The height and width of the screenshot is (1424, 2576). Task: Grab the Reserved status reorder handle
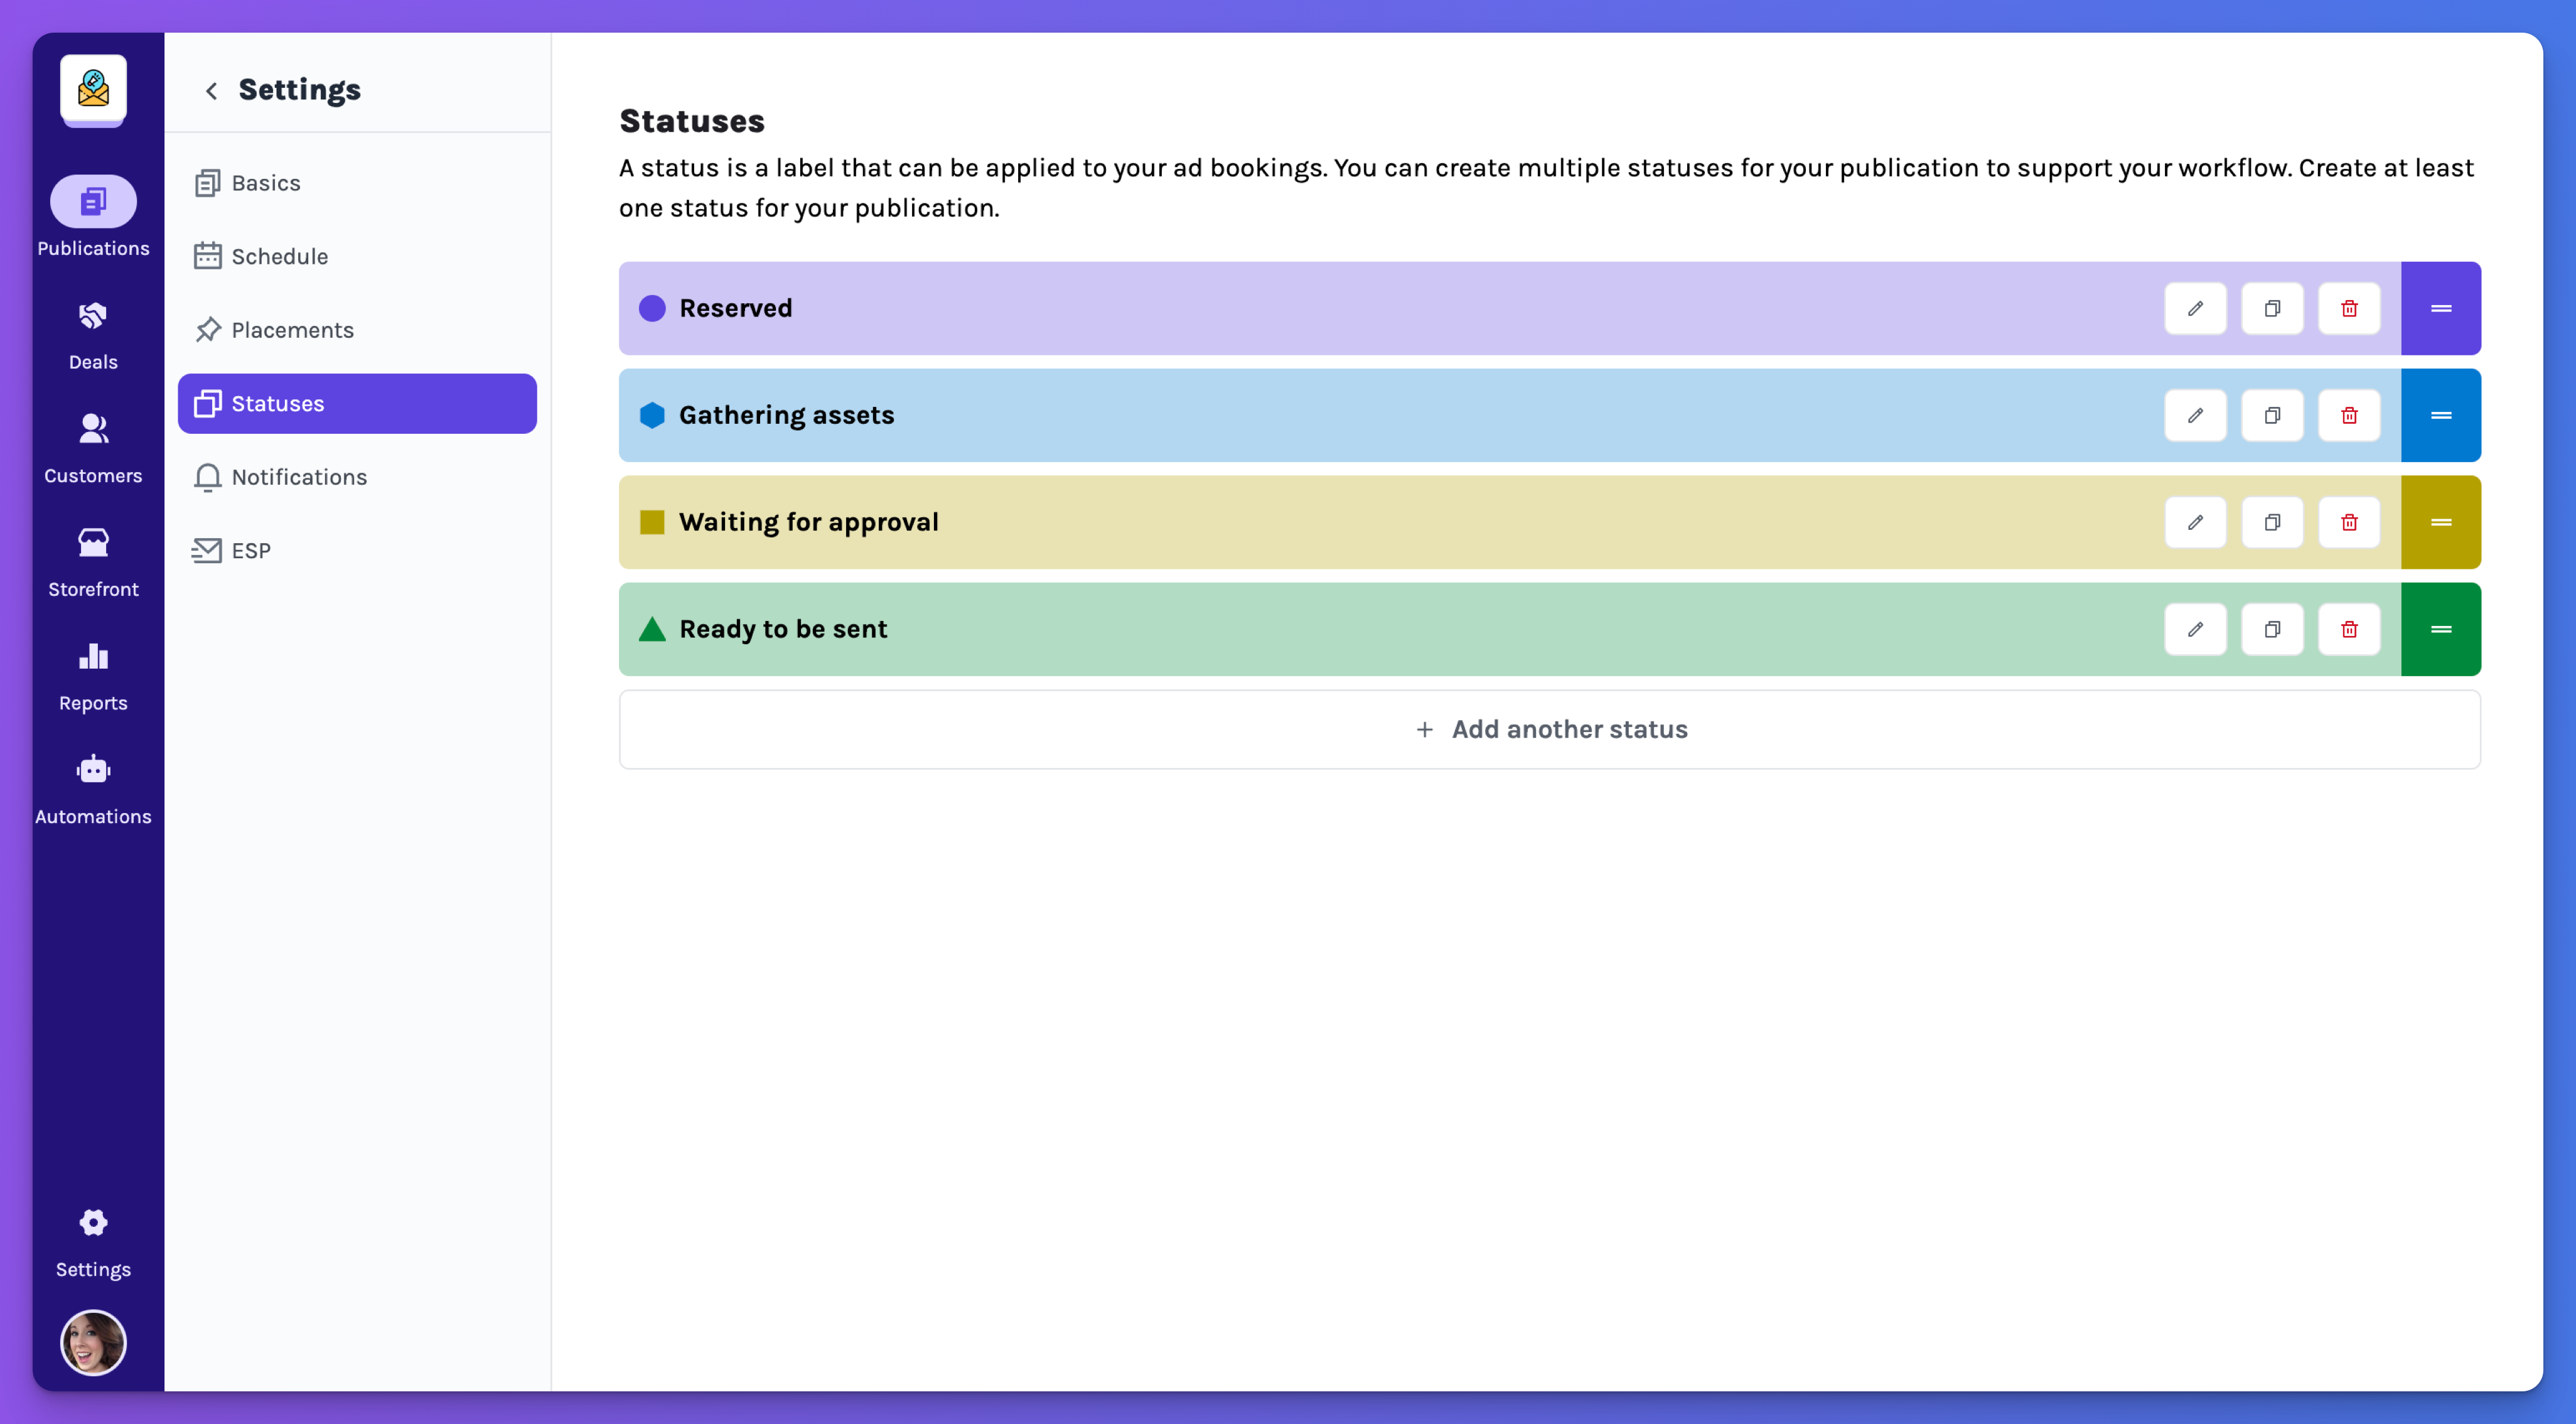(x=2441, y=308)
